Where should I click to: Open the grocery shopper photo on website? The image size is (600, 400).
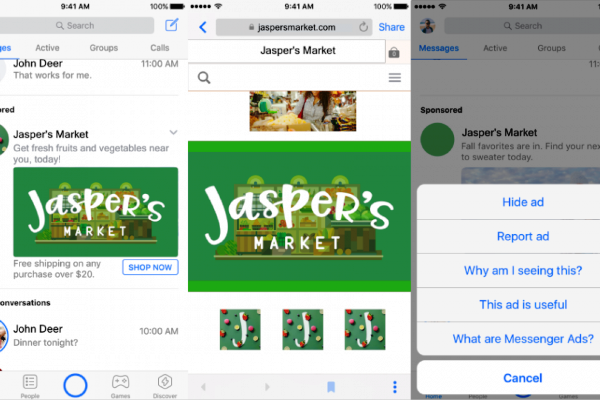303,111
